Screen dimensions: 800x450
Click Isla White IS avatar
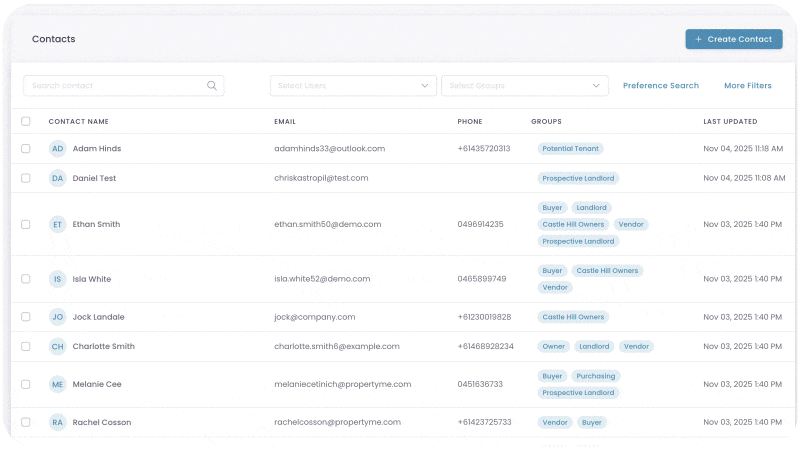58,279
